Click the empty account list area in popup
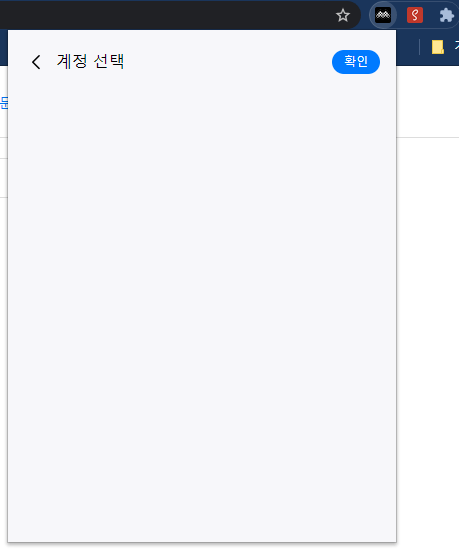Viewport: 459px width, 558px height. (x=202, y=306)
